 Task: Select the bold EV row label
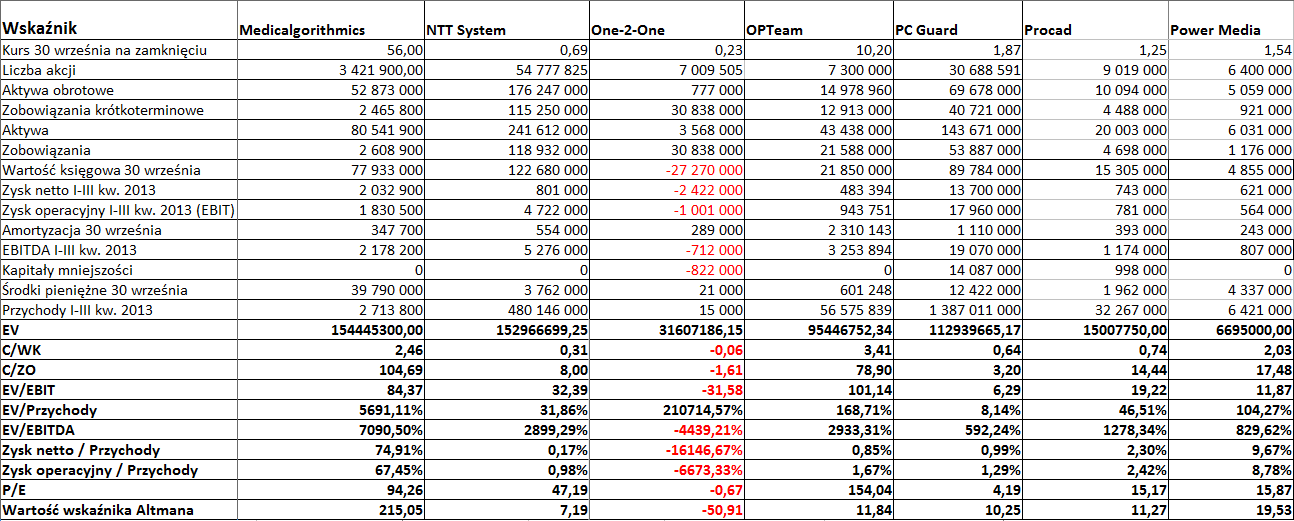coord(11,330)
